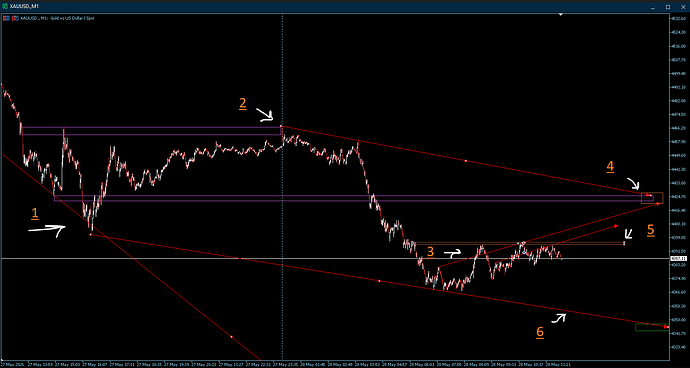The image size is (690, 368).
Task: Select the white arrow left of label 5
Action: pyautogui.click(x=628, y=234)
